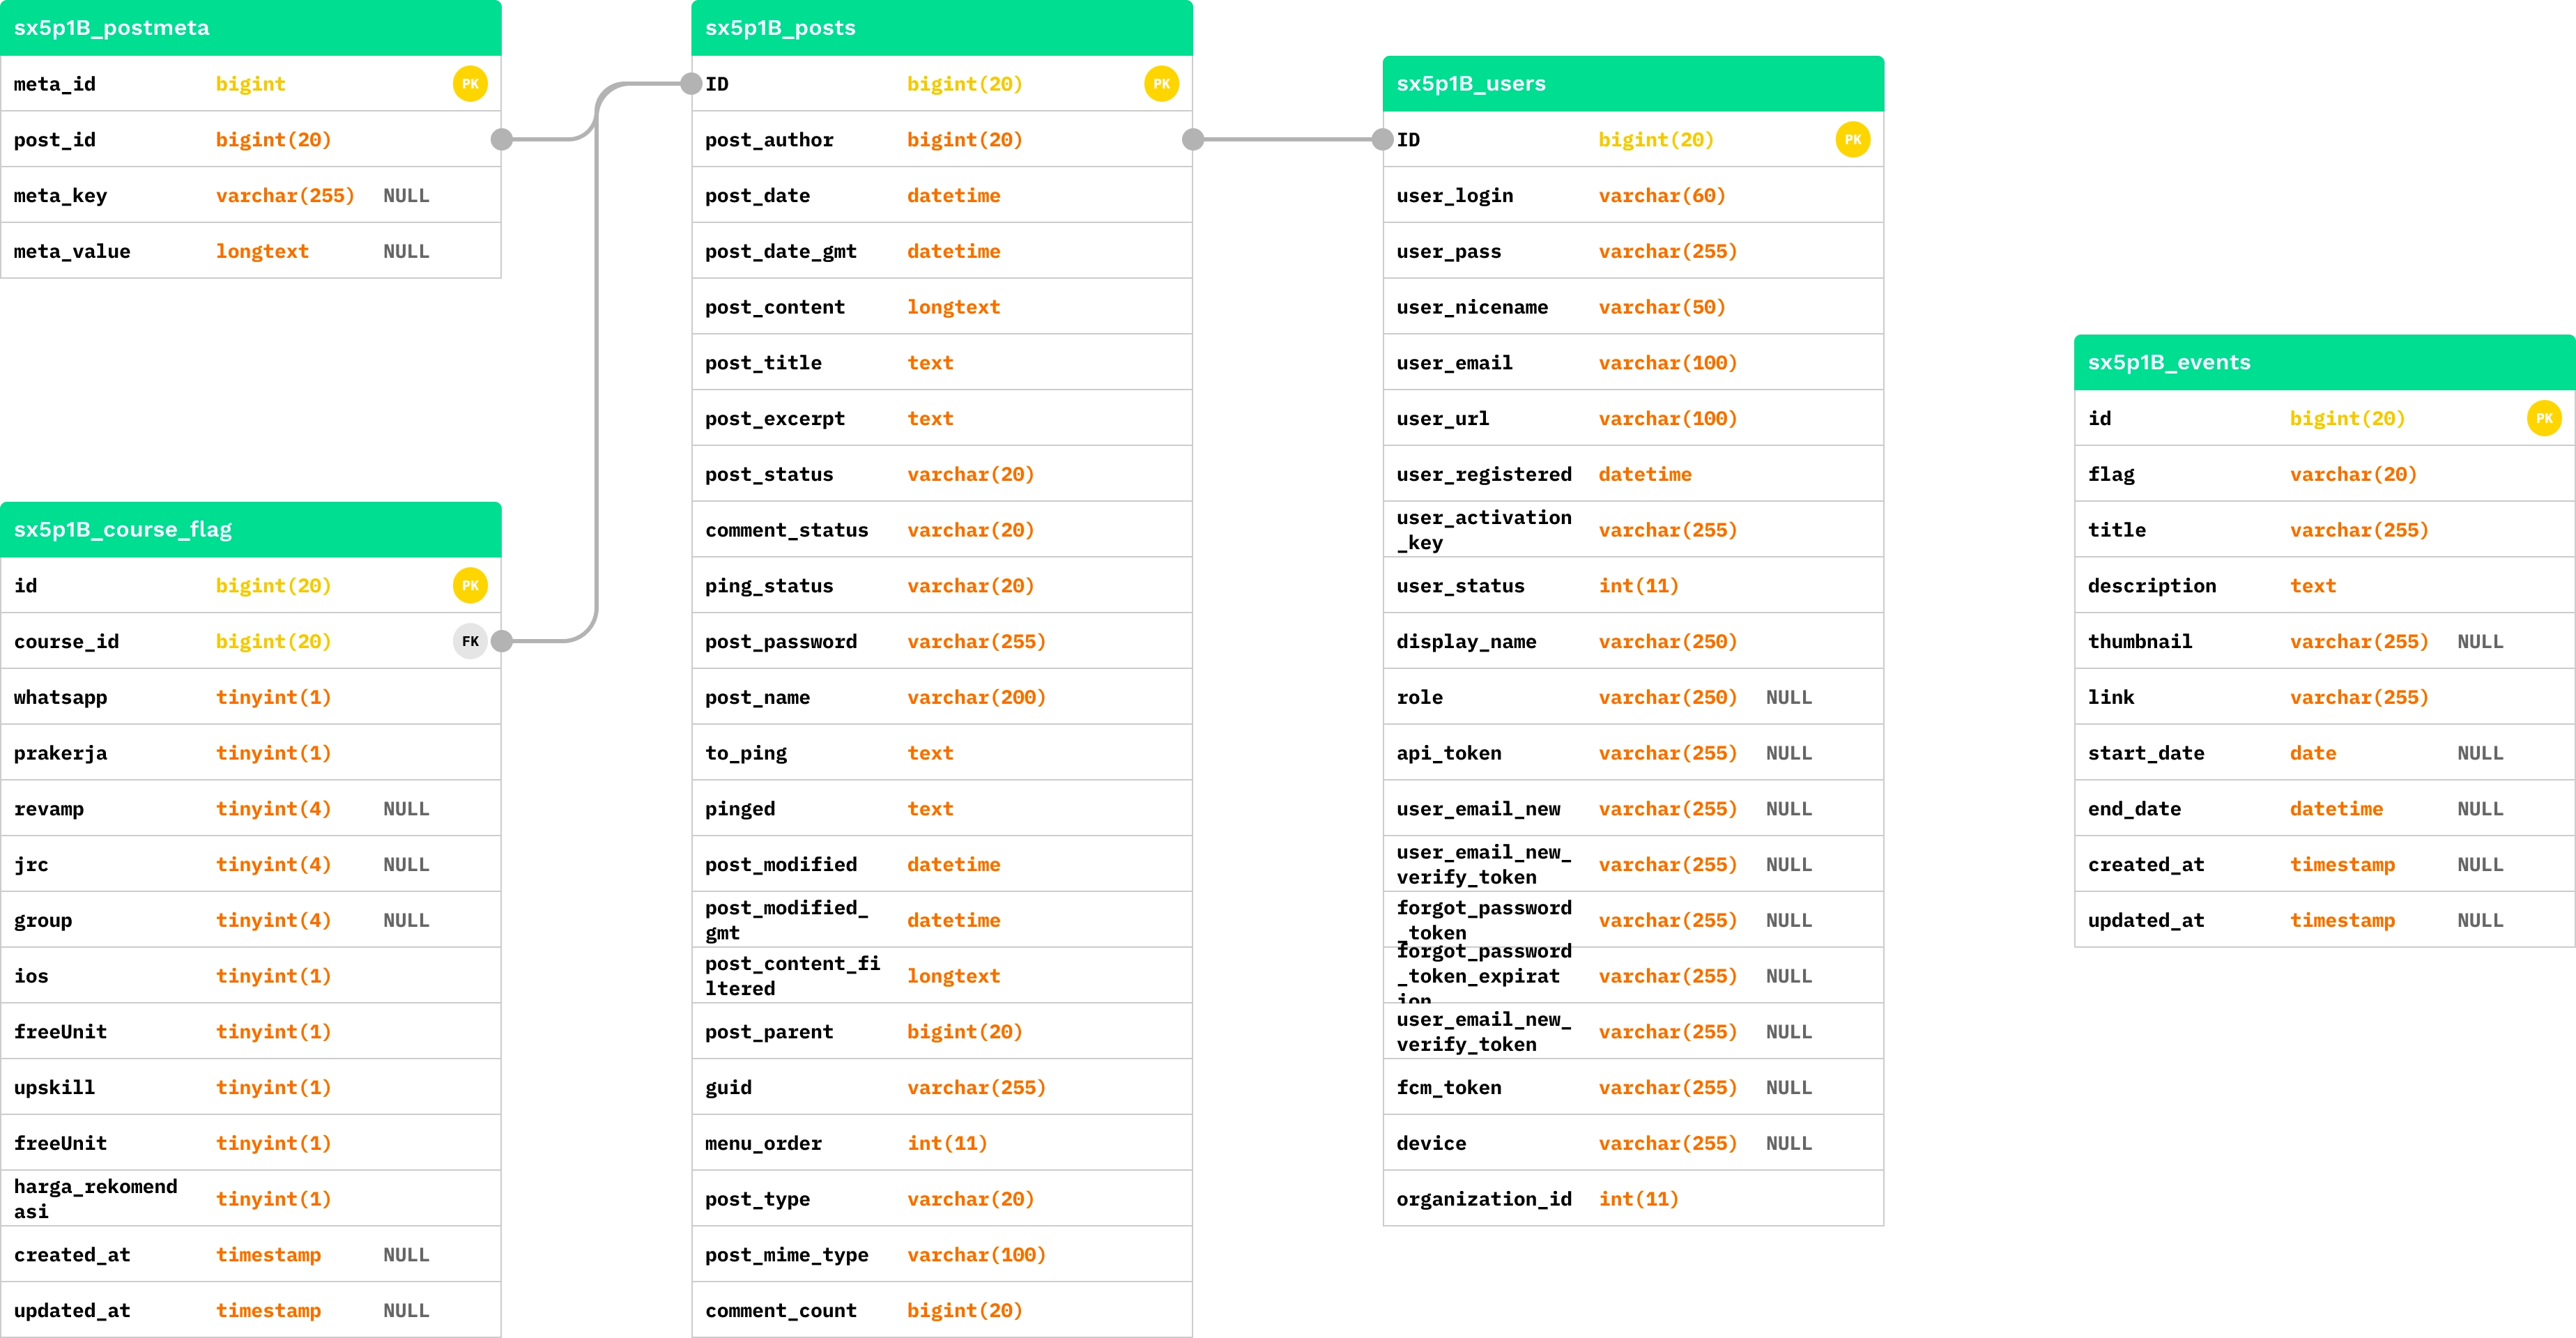Select the sx5p1B_users table header
This screenshot has height=1338, width=2576.
point(1632,84)
